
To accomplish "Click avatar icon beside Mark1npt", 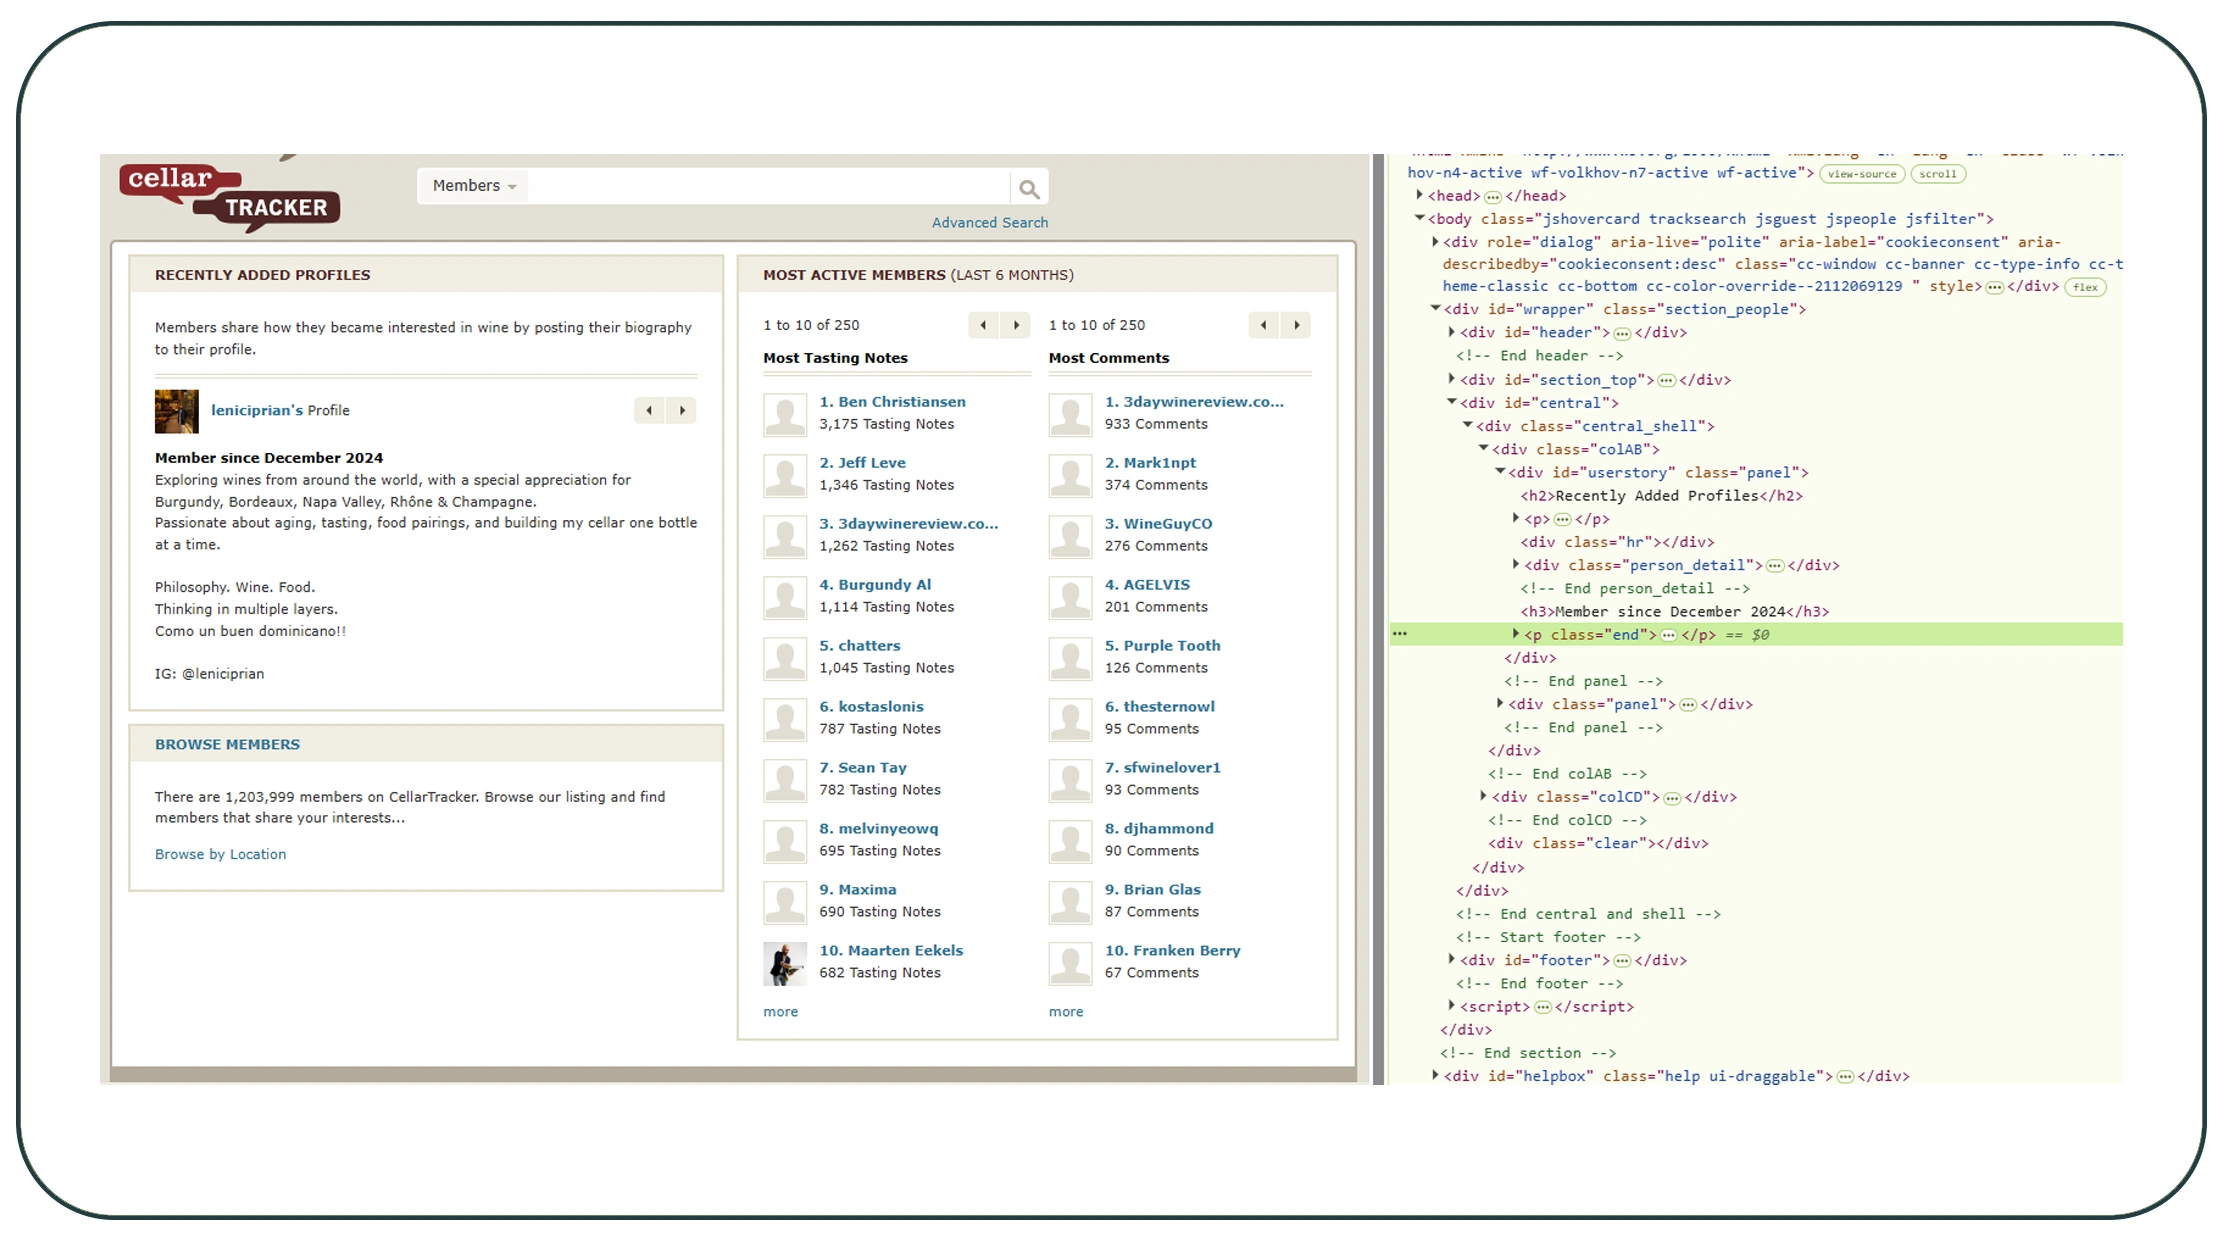I will [1070, 476].
